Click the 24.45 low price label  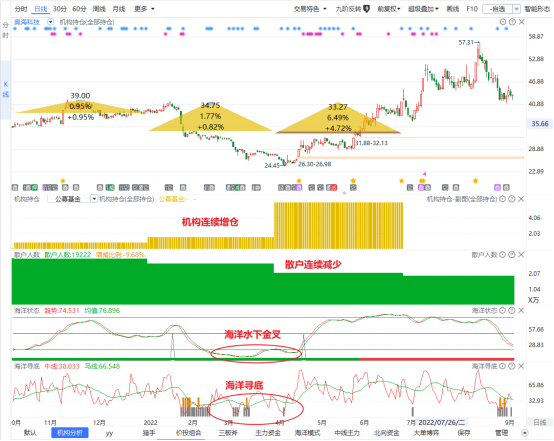click(272, 165)
